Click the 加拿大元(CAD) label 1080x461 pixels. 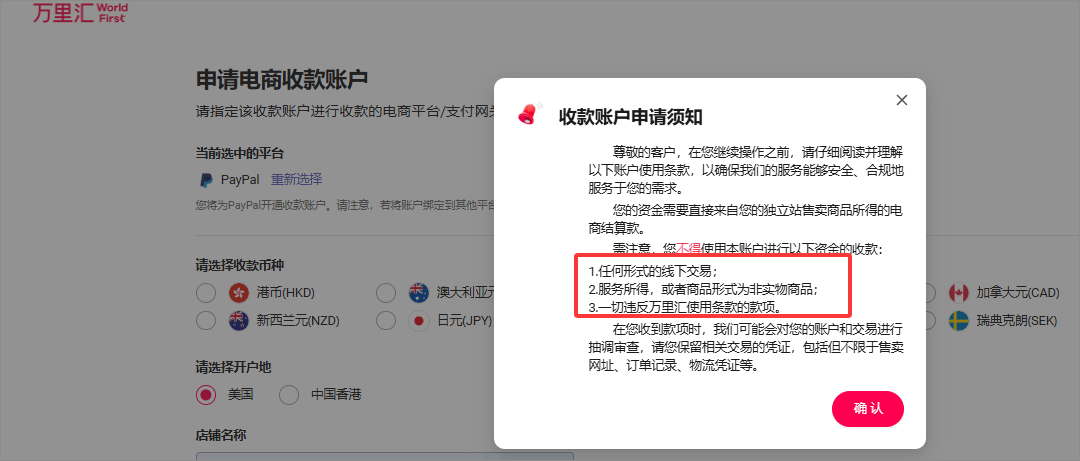coord(1017,293)
